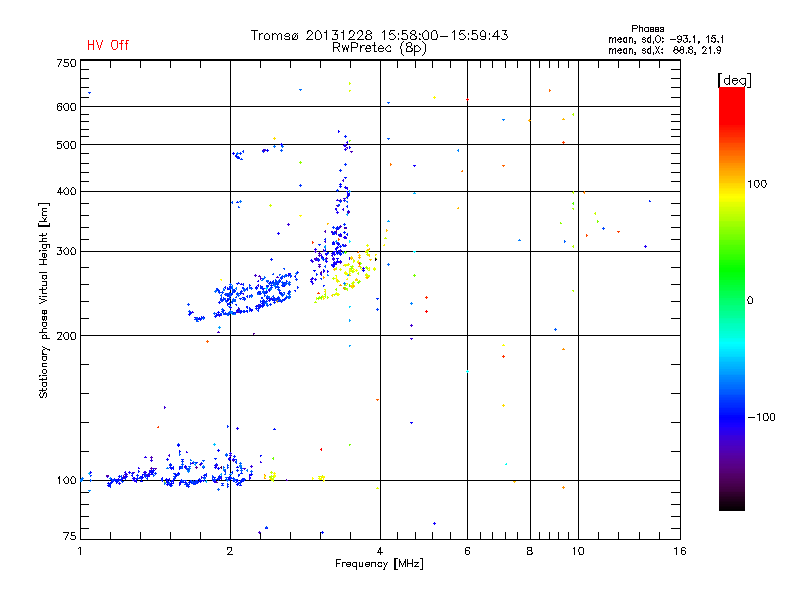This screenshot has height=600, width=800.
Task: Click the red 'HV Off' label
Action: (x=108, y=45)
